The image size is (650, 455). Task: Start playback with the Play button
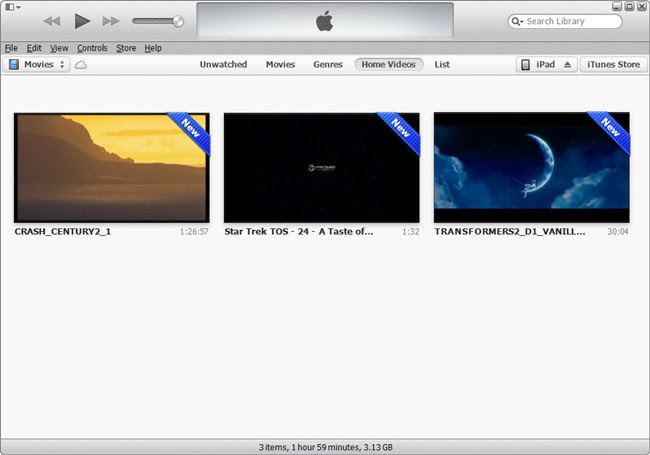[x=82, y=21]
